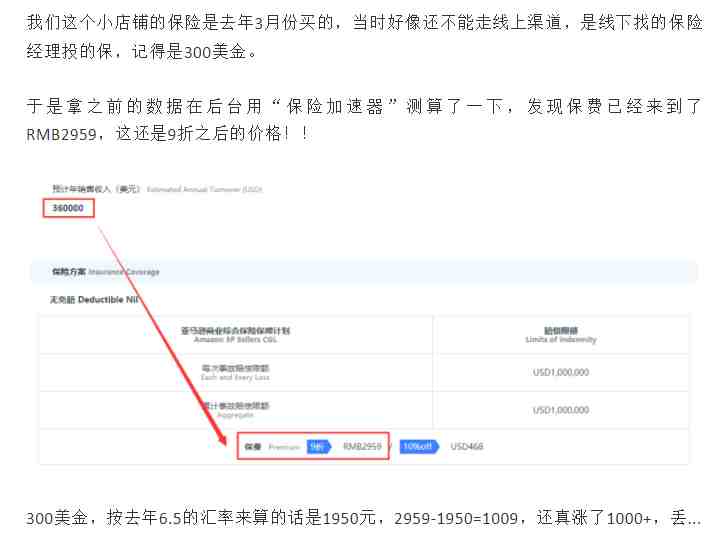Click the Each and Every Loss row label

click(x=235, y=373)
